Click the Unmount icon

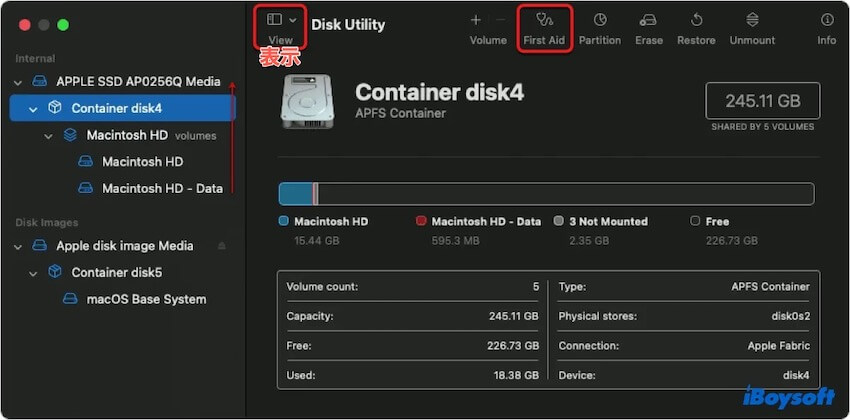pyautogui.click(x=752, y=20)
